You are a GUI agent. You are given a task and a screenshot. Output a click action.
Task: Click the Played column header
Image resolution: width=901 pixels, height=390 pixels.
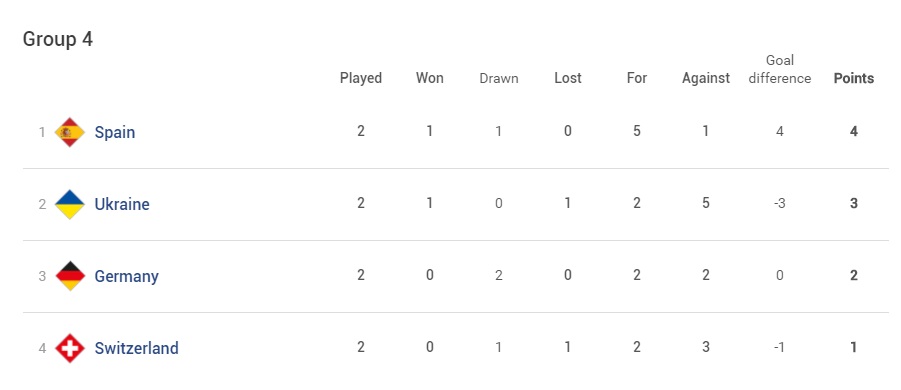point(361,78)
